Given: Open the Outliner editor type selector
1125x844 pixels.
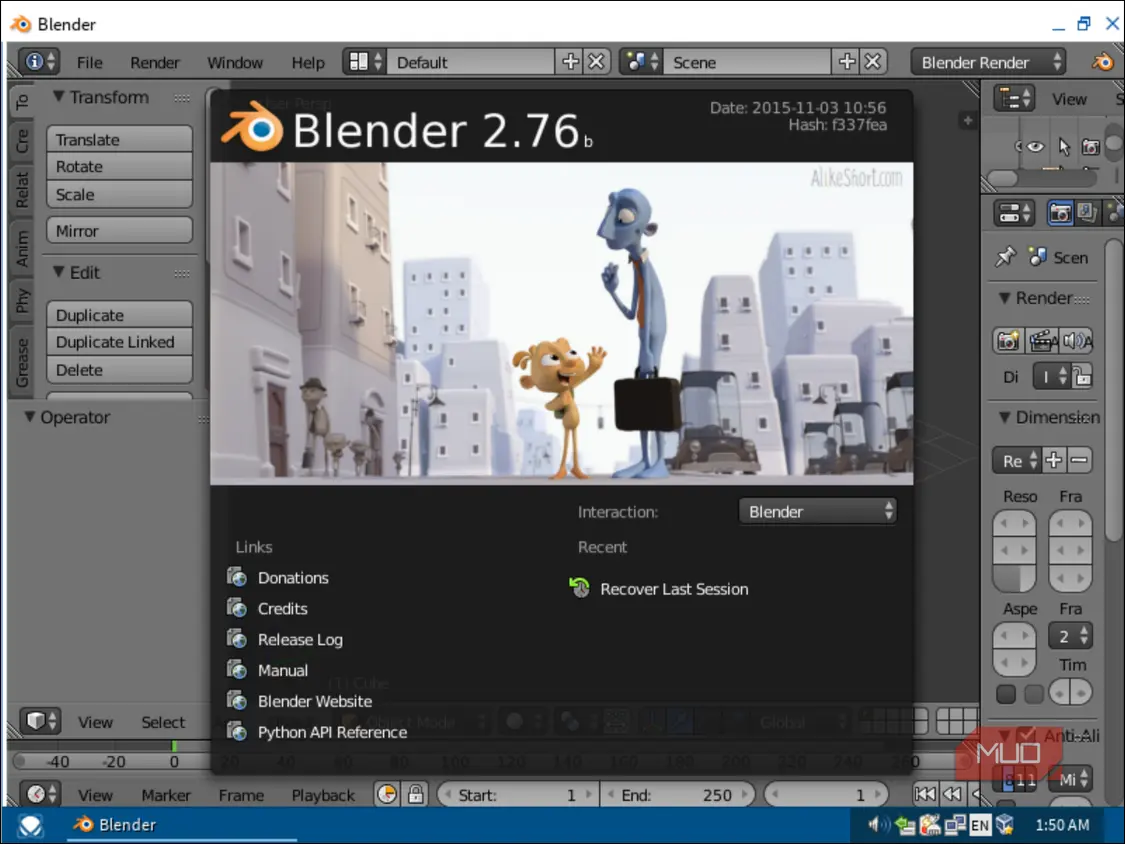Looking at the screenshot, I should point(1014,98).
